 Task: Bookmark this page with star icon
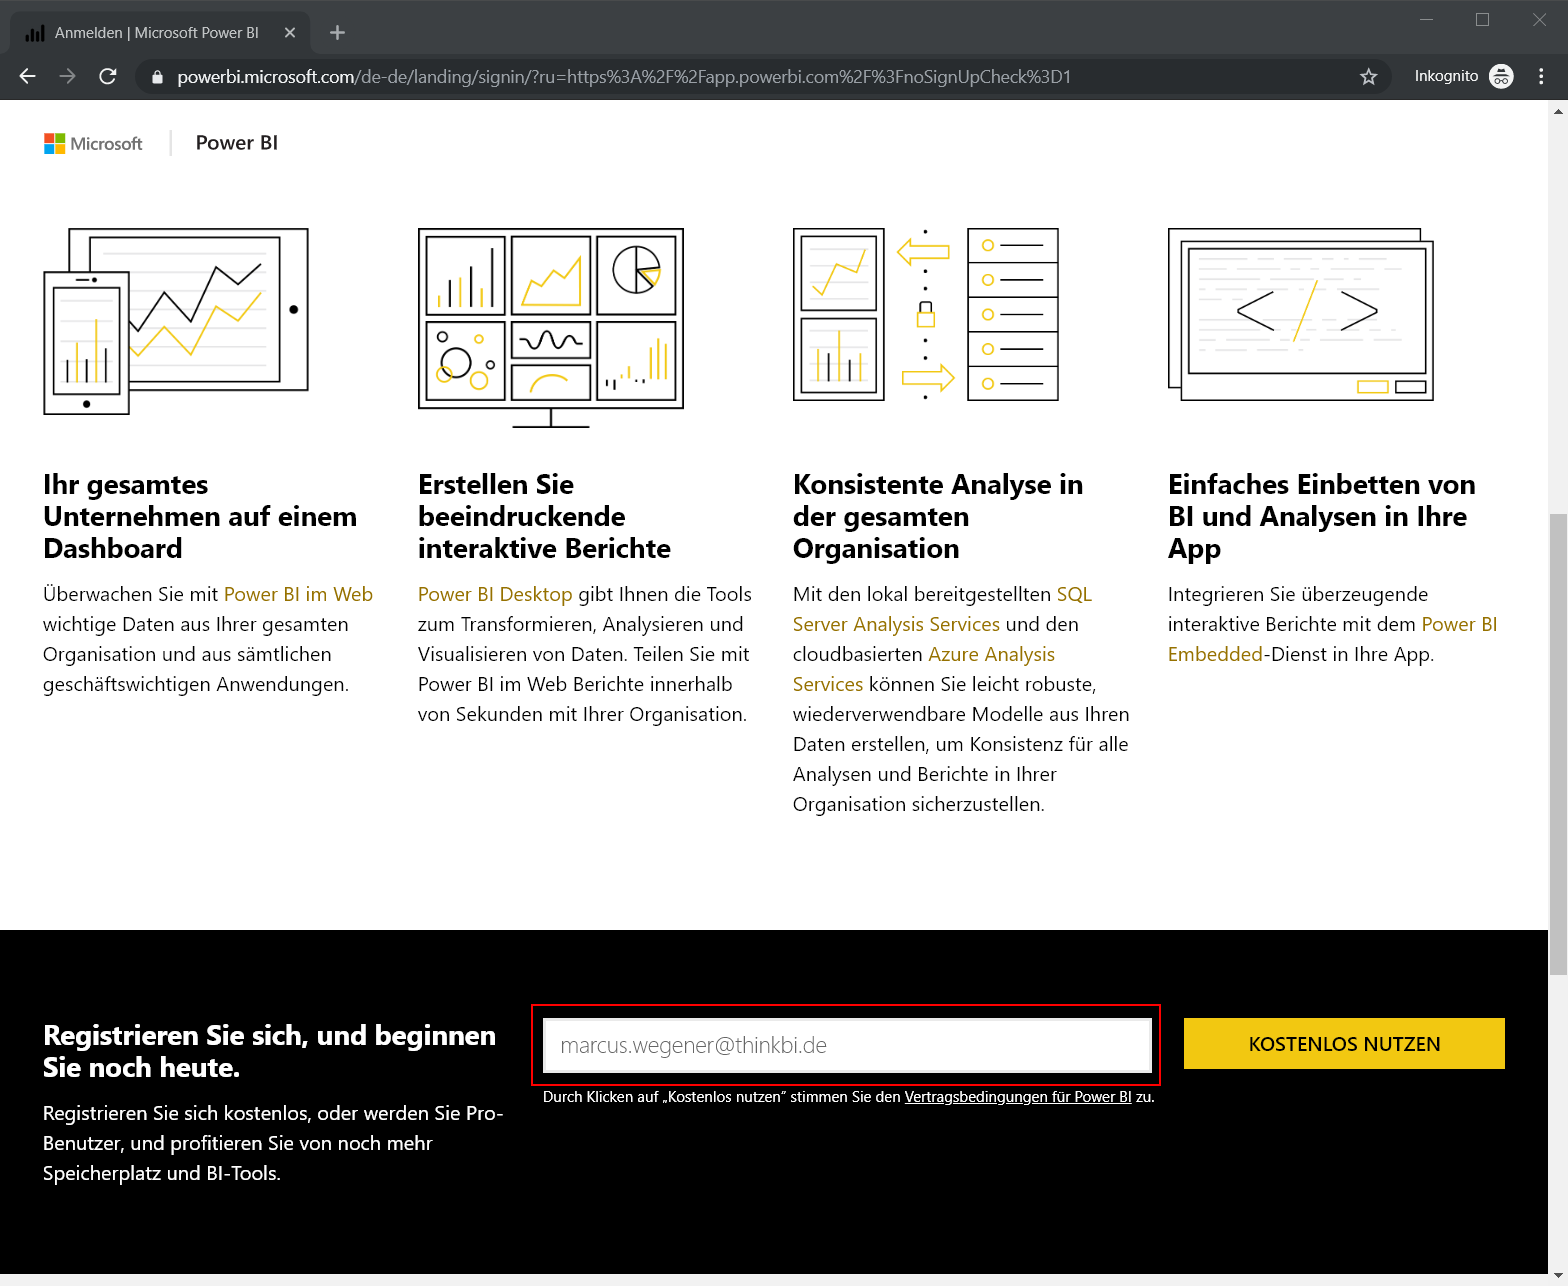pyautogui.click(x=1368, y=77)
